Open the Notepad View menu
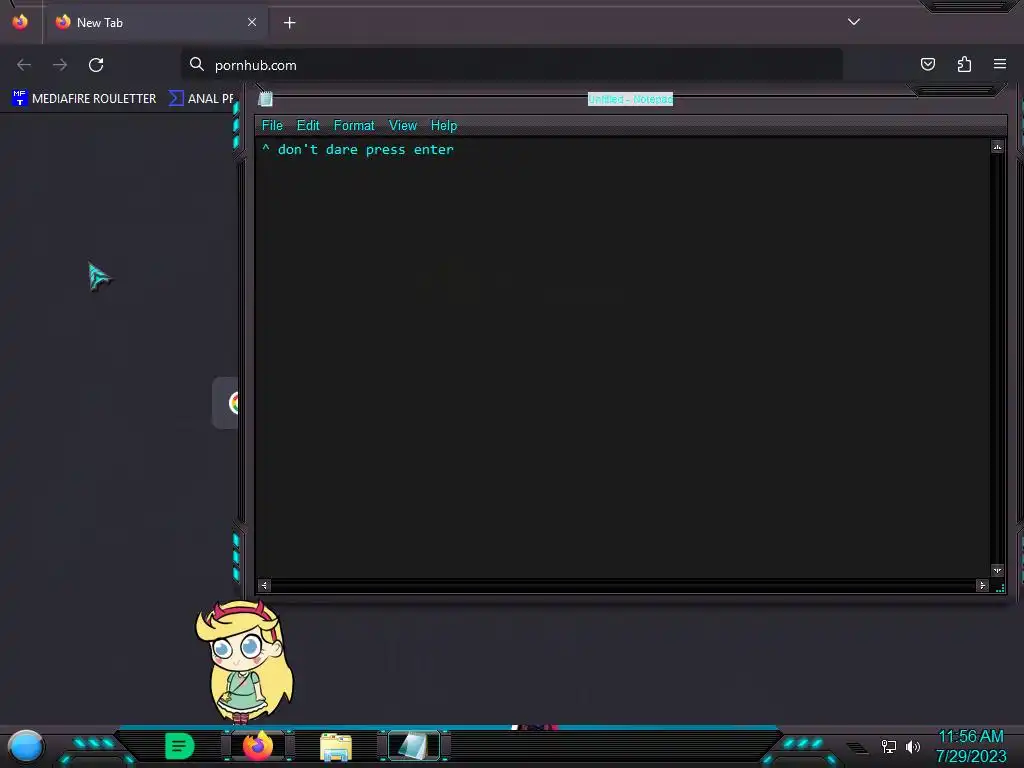Image resolution: width=1024 pixels, height=768 pixels. (x=402, y=125)
